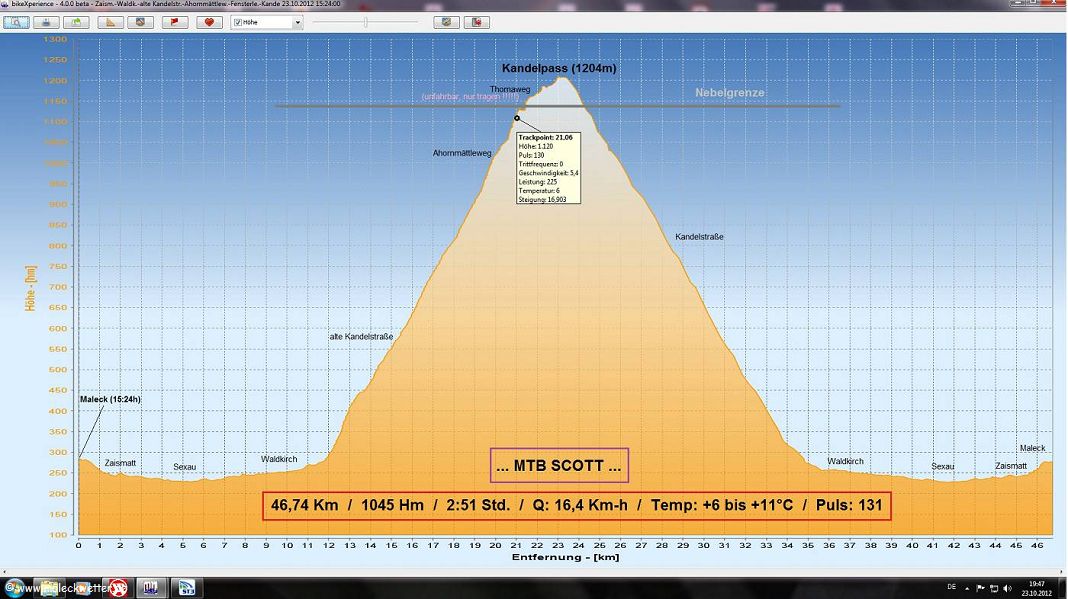Open the Windows Start menu
The height and width of the screenshot is (599, 1068).
tap(12, 586)
